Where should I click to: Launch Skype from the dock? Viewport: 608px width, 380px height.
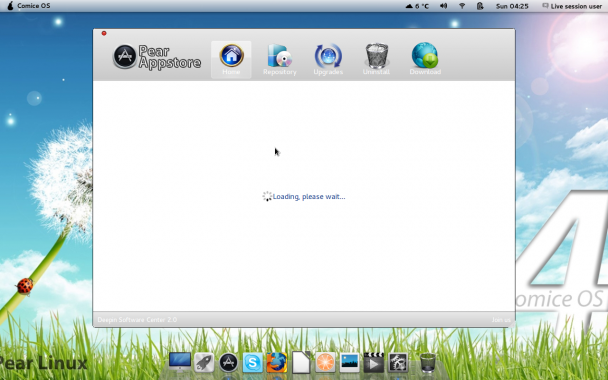[252, 363]
